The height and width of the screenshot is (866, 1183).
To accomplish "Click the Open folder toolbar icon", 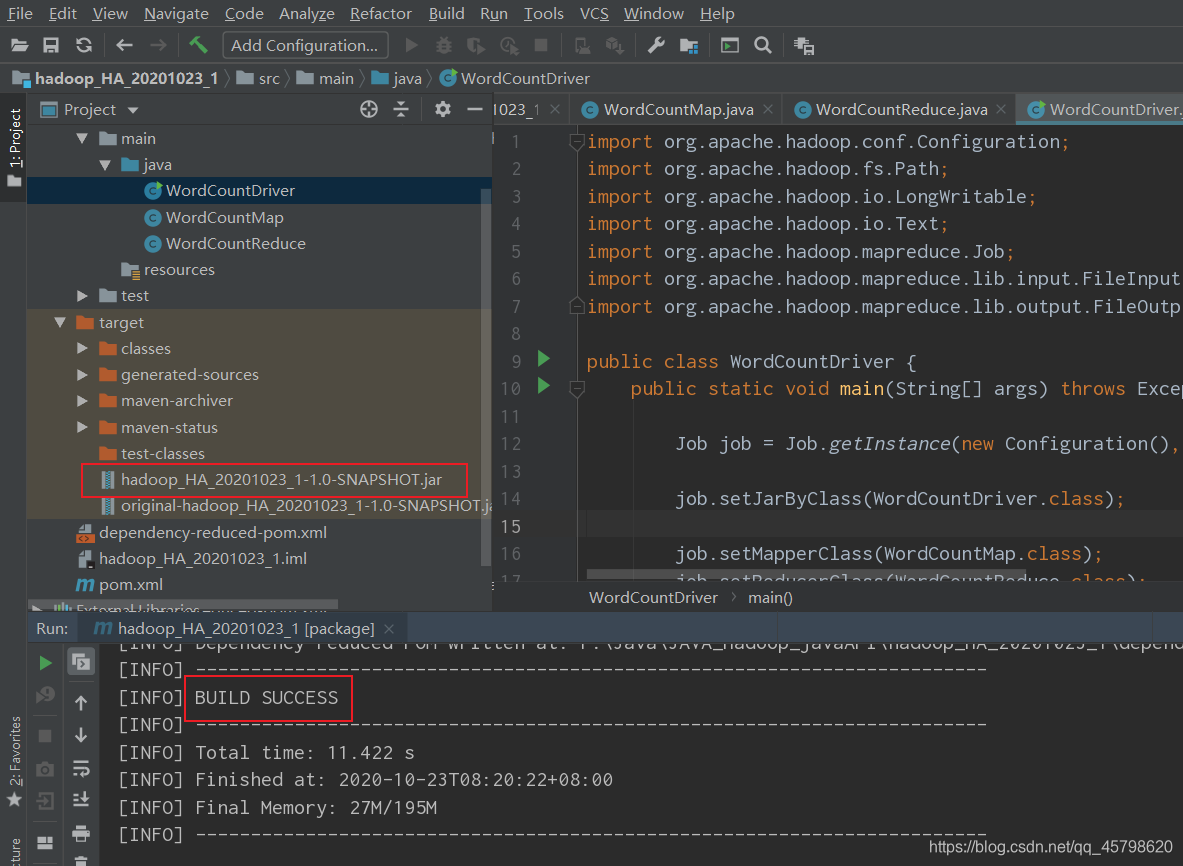I will coord(20,46).
